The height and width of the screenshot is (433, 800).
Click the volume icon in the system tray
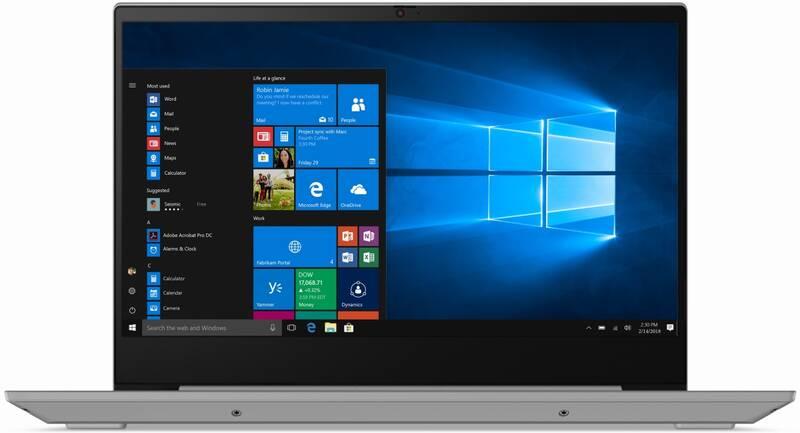(628, 328)
